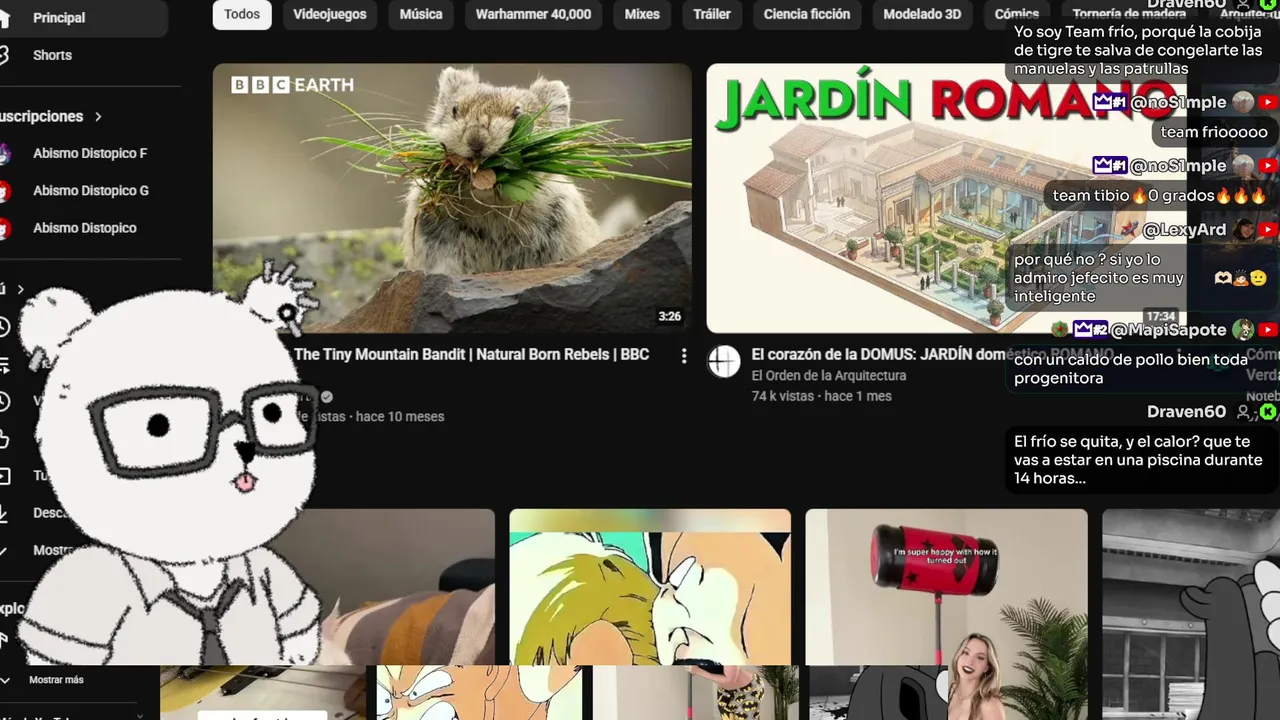Open options menu for Tiny Mountain Bandit
The image size is (1280, 720).
684,356
